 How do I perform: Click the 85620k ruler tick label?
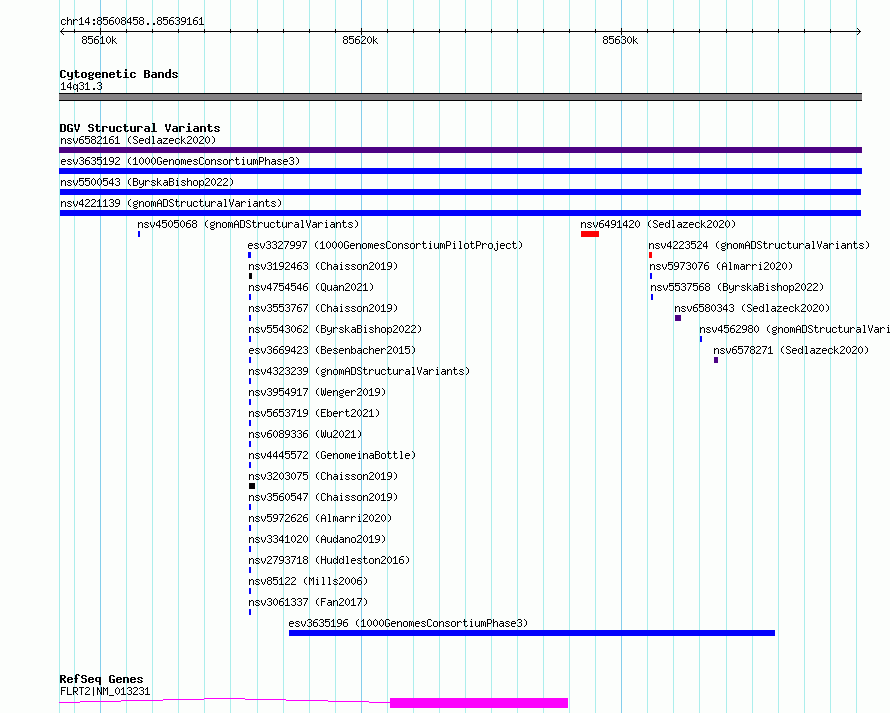(360, 40)
